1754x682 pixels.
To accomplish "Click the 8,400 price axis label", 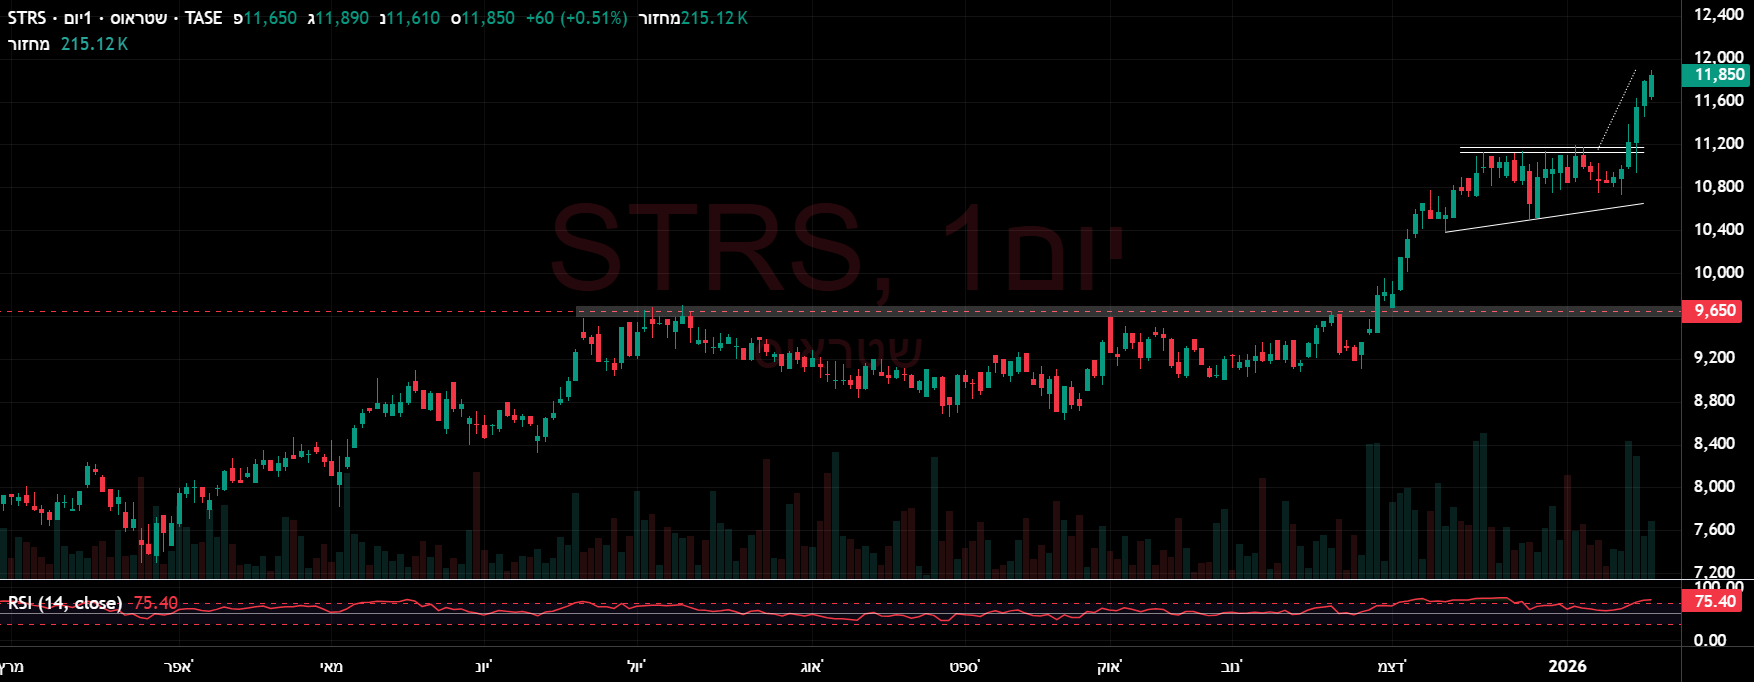I will (1714, 443).
